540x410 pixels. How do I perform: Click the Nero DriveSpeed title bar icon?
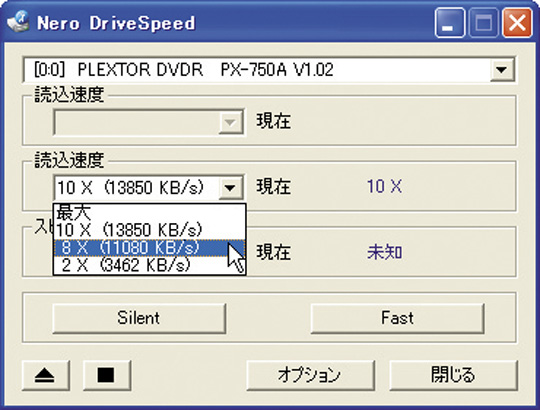(18, 22)
